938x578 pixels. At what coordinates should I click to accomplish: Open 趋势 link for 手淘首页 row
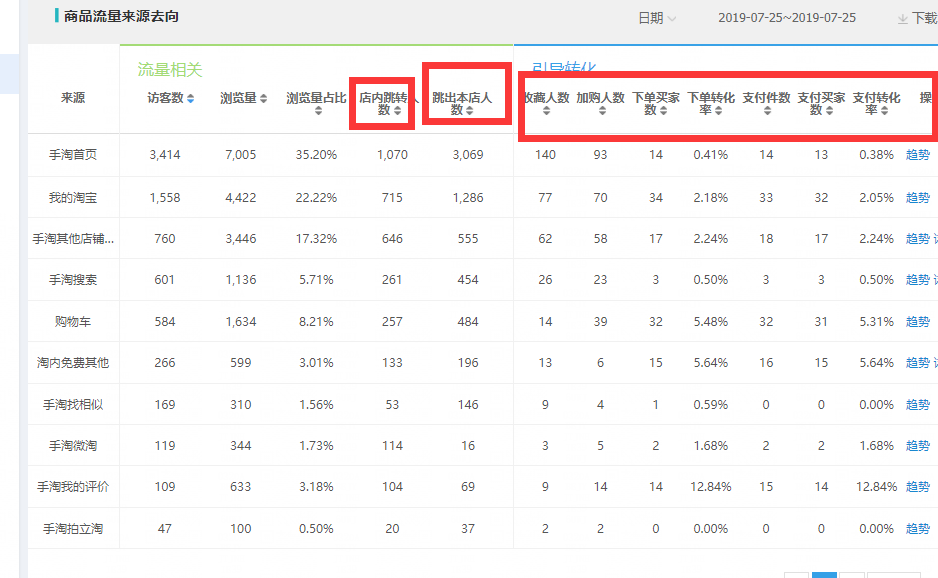point(917,155)
